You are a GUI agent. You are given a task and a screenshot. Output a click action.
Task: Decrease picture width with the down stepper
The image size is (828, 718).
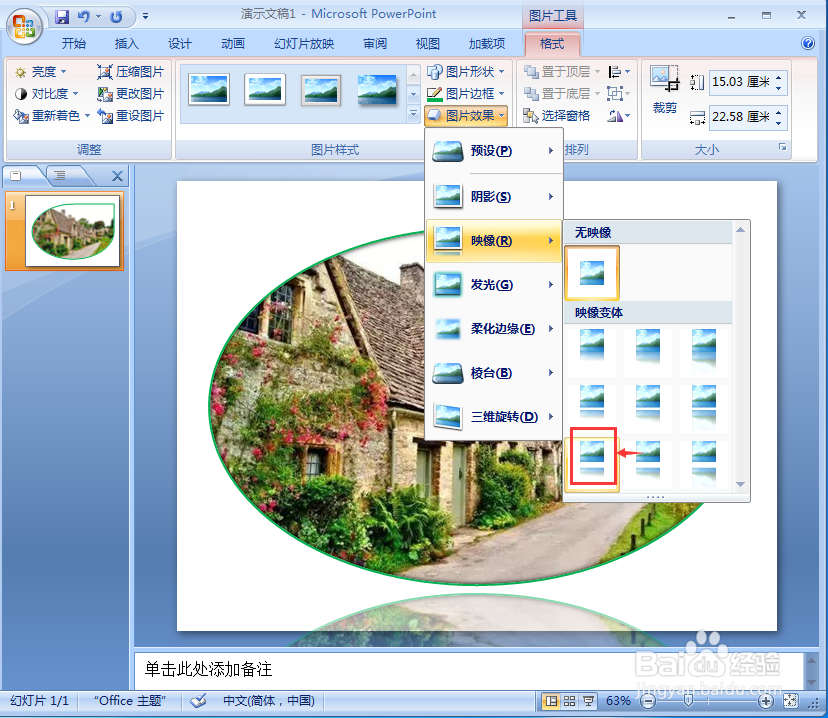(779, 122)
